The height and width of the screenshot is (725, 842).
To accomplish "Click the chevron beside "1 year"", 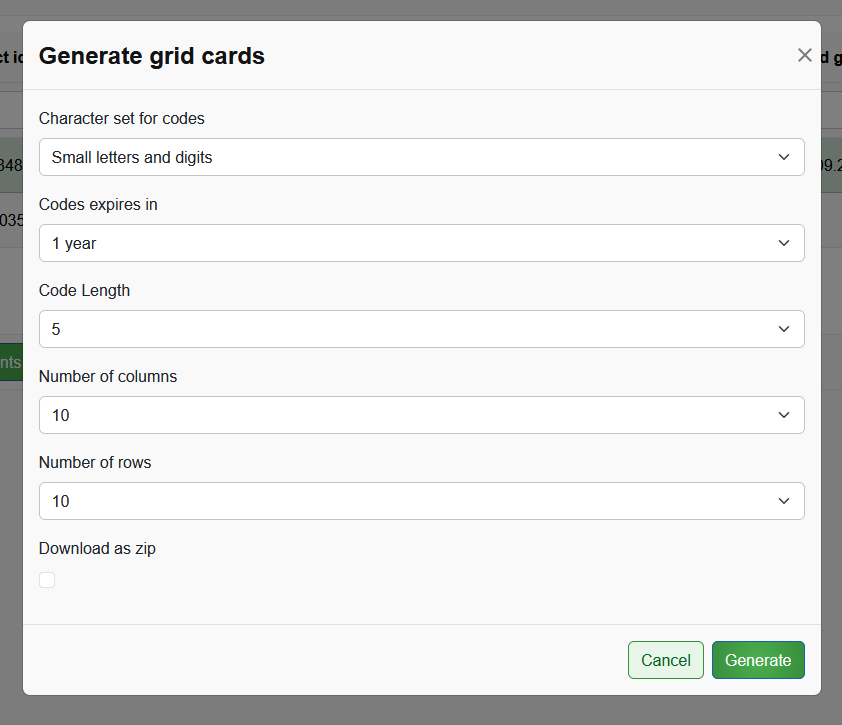I will pyautogui.click(x=784, y=243).
